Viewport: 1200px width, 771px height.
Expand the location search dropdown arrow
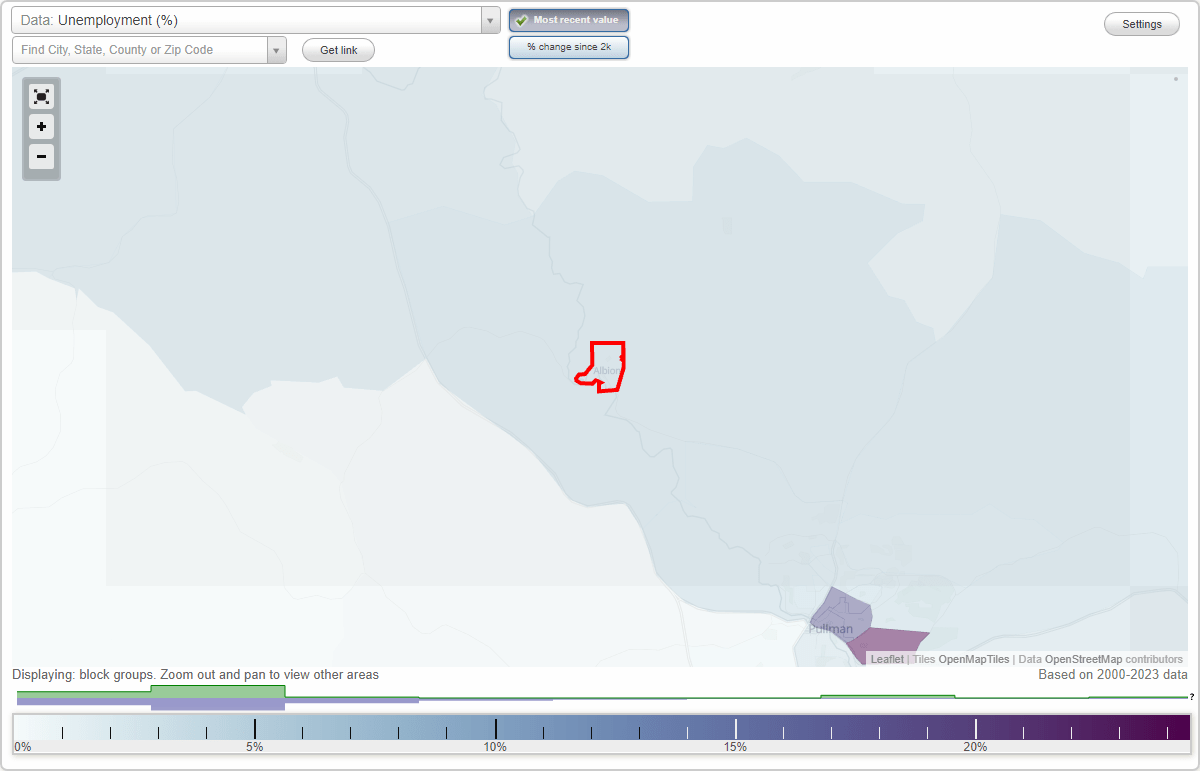click(276, 50)
